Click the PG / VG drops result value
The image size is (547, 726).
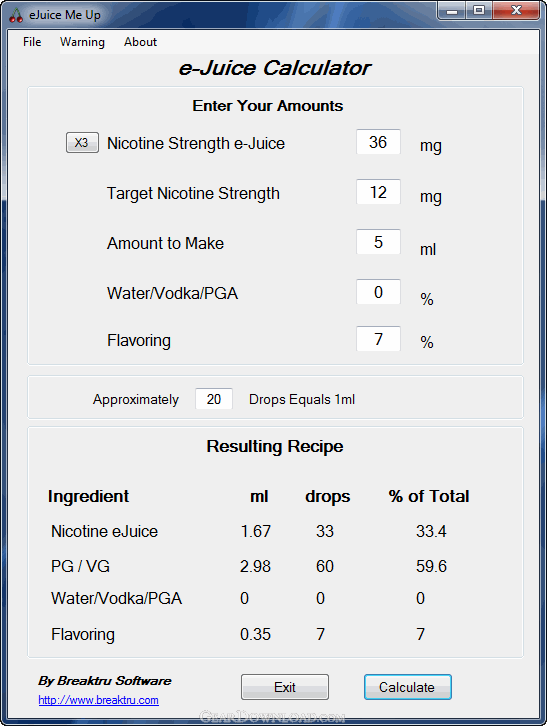tap(325, 566)
